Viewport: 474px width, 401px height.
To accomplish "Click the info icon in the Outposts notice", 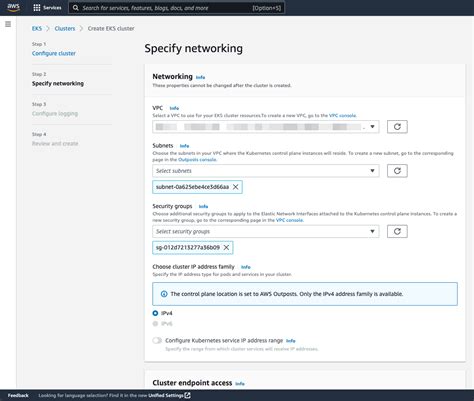I will click(x=164, y=294).
